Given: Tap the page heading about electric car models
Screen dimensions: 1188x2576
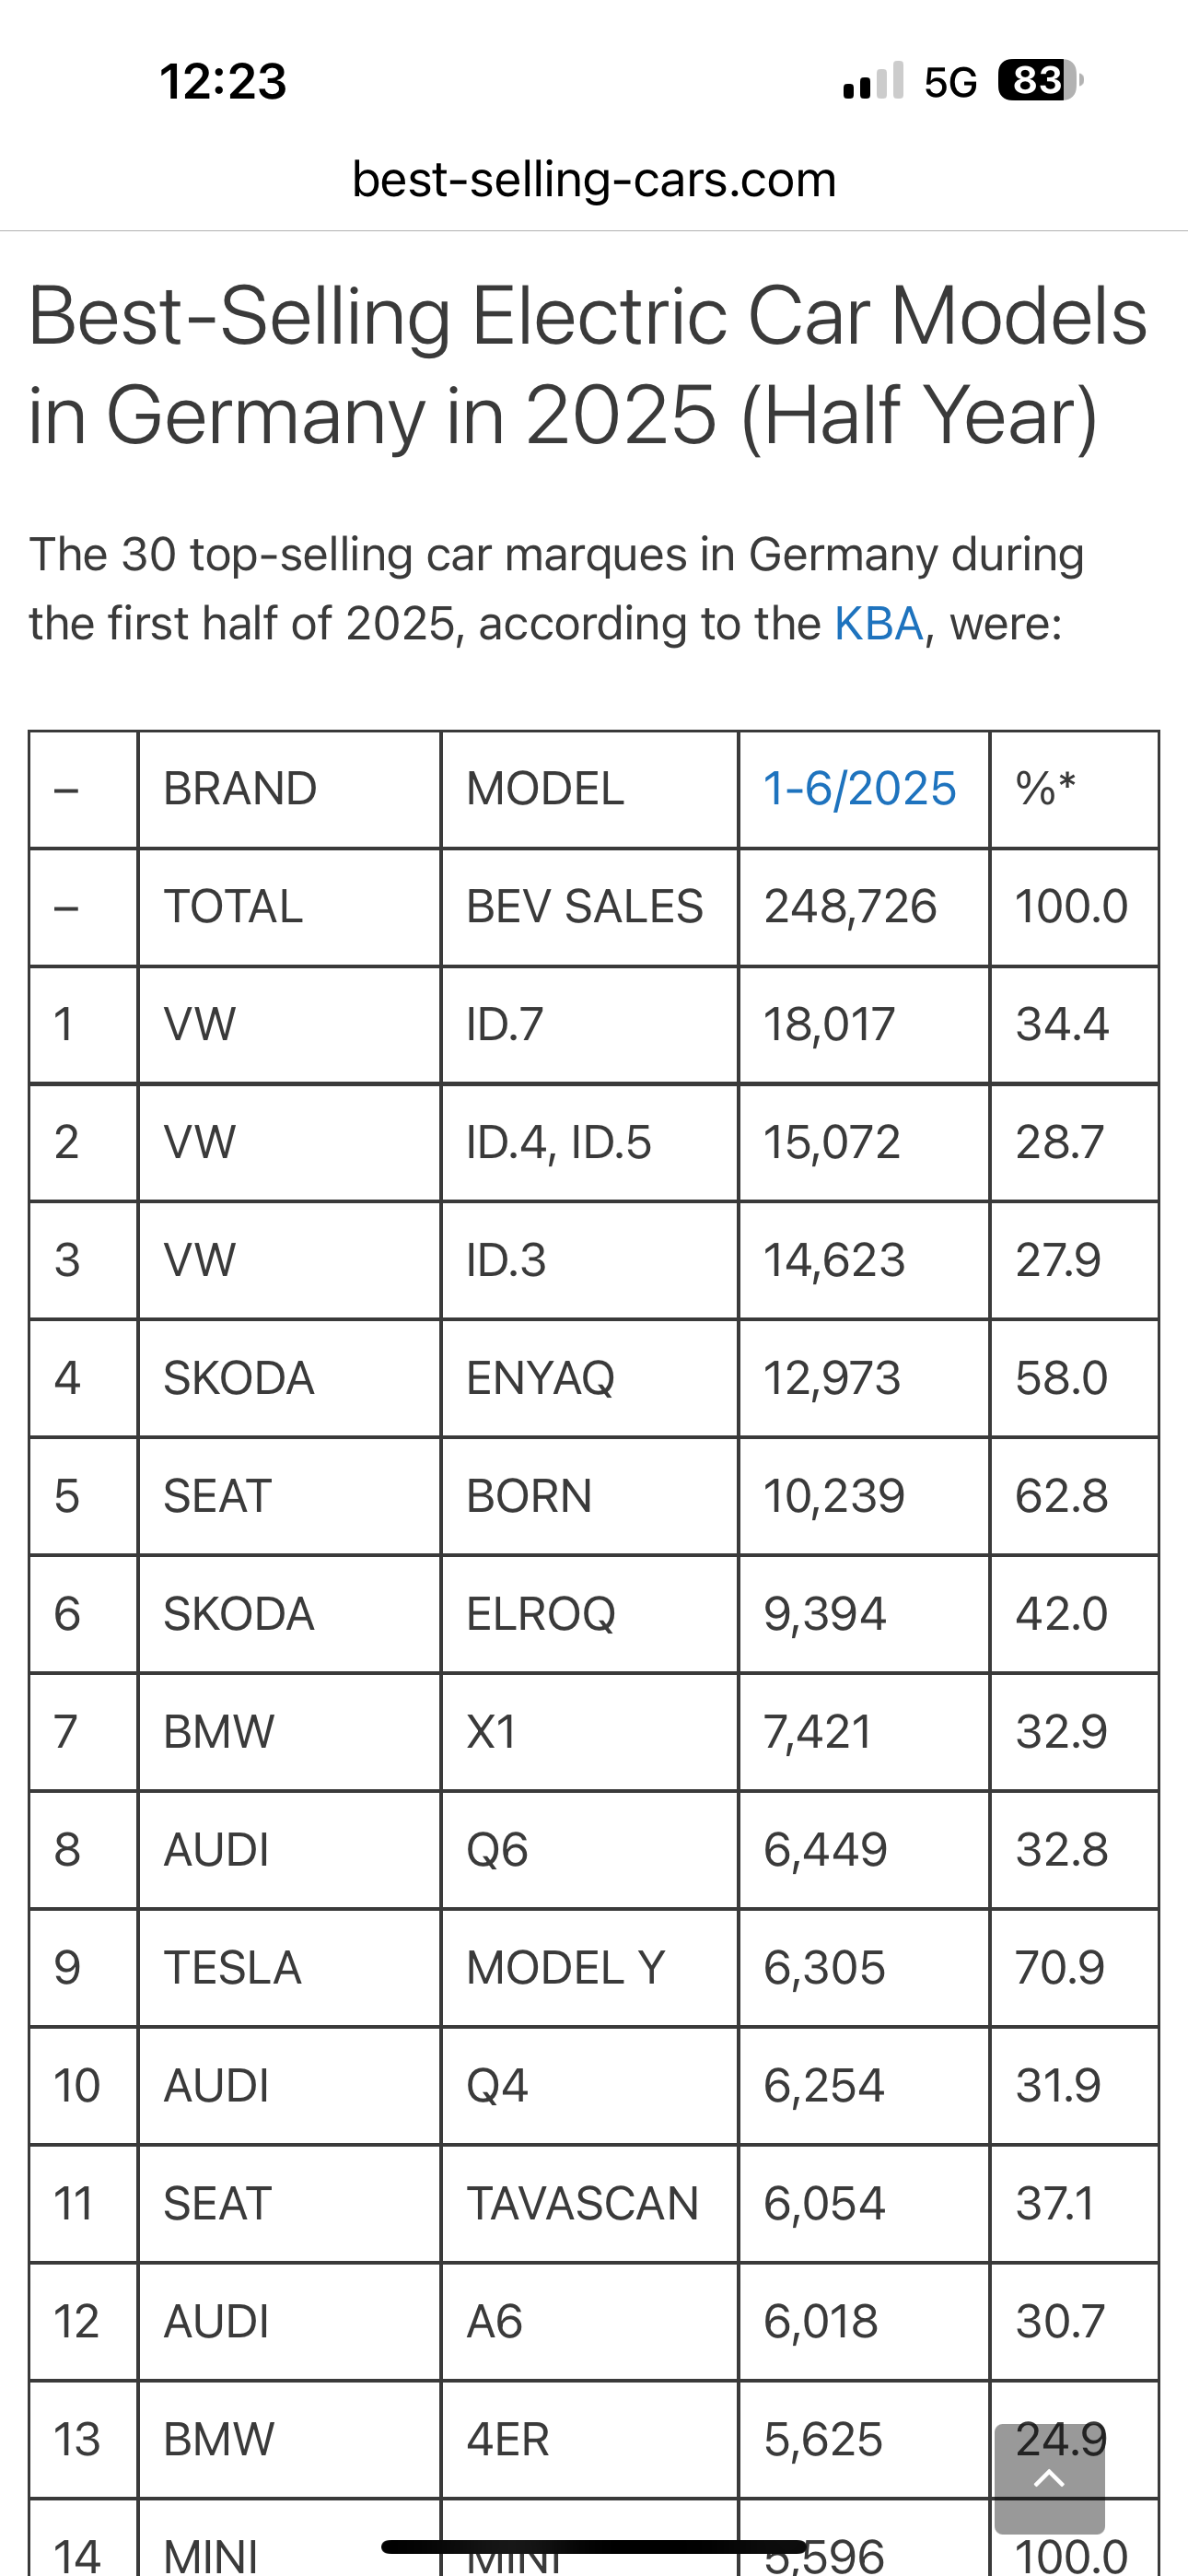Looking at the screenshot, I should point(588,365).
